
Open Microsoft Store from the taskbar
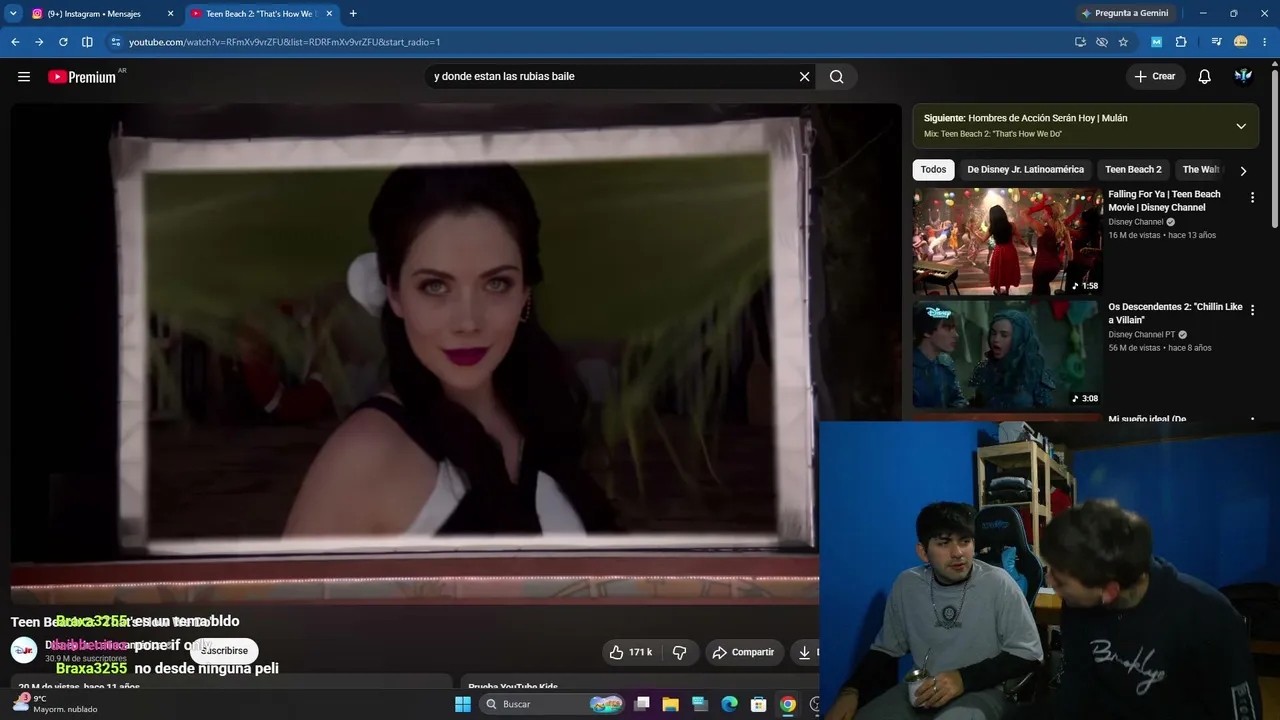coord(759,704)
